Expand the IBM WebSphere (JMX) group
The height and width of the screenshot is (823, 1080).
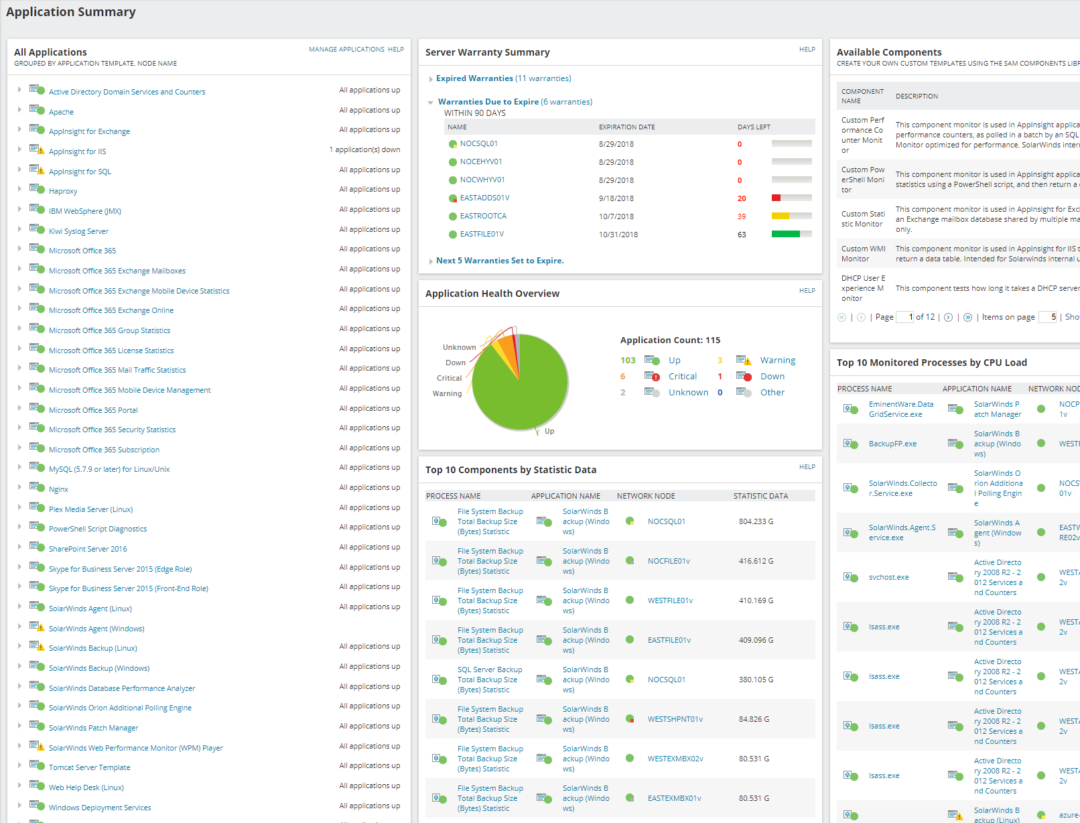coord(19,209)
